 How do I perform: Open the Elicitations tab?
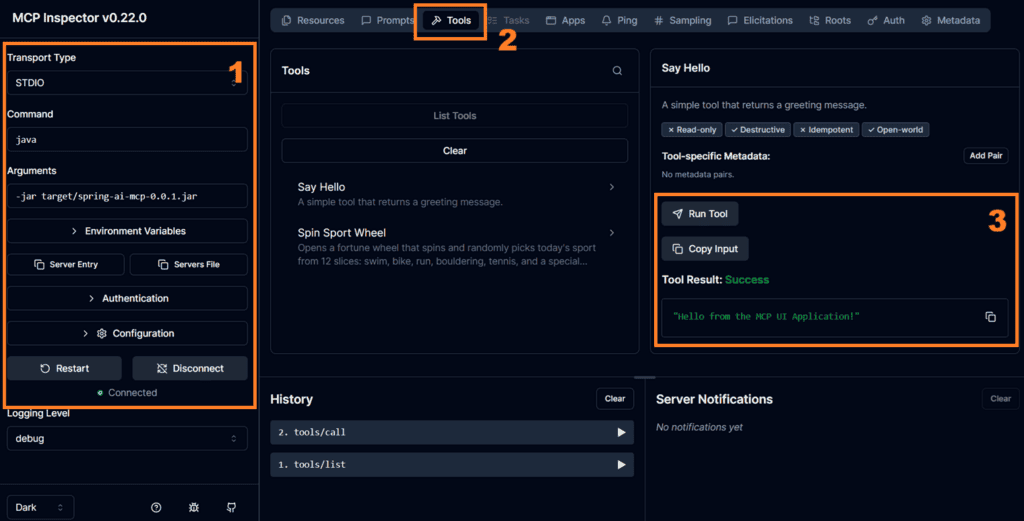pos(760,20)
